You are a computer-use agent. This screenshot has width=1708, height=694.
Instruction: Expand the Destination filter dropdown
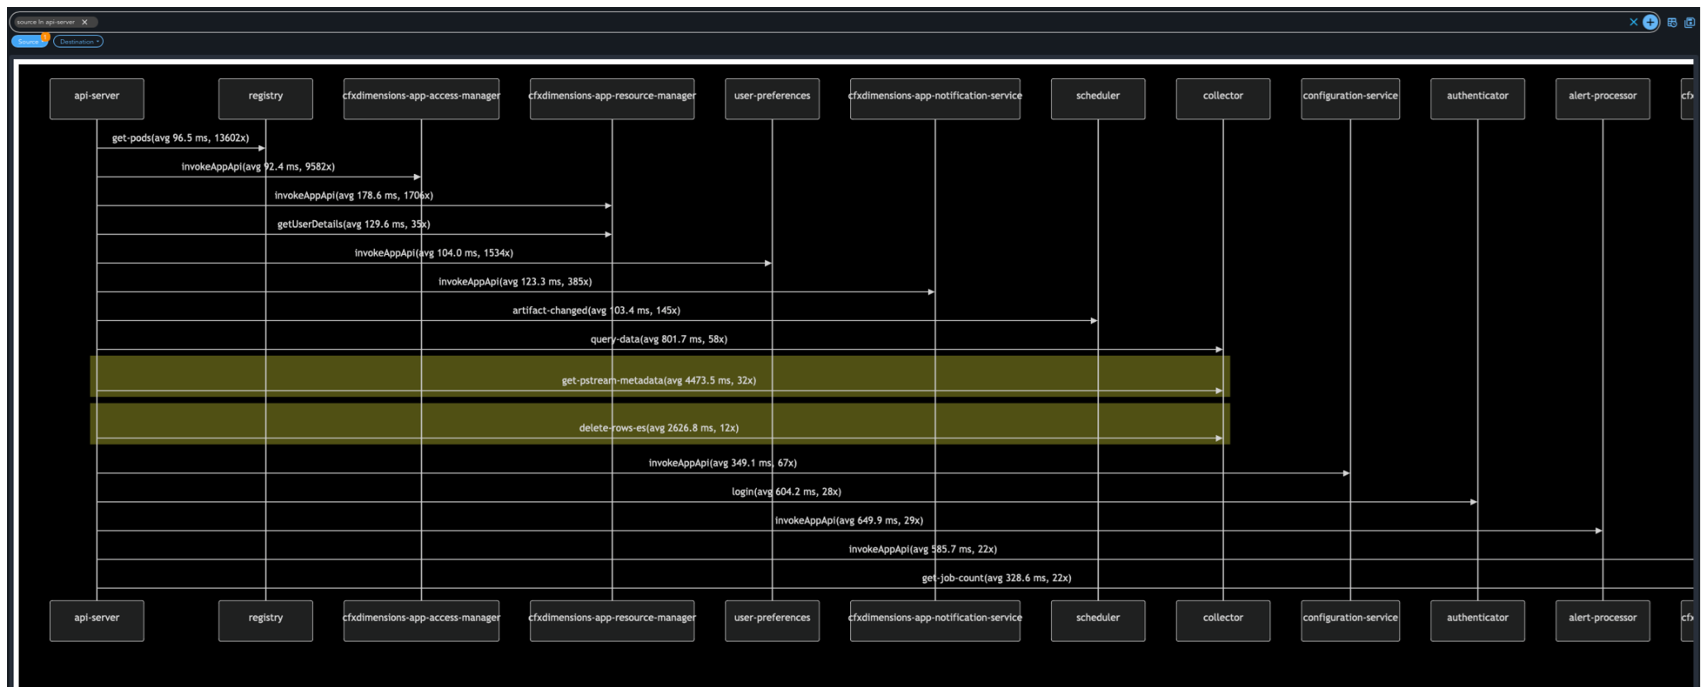78,42
